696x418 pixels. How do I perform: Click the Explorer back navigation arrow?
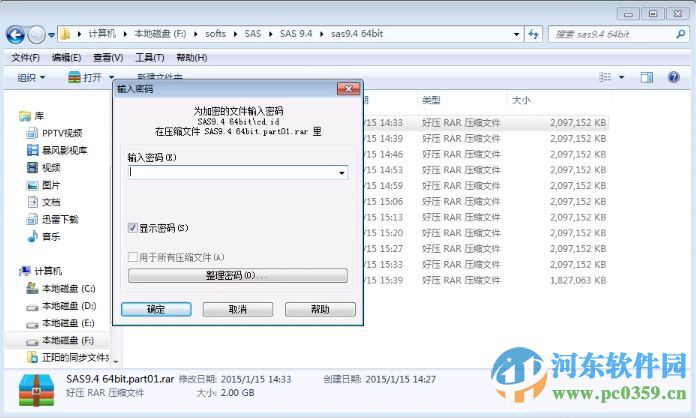(x=15, y=35)
